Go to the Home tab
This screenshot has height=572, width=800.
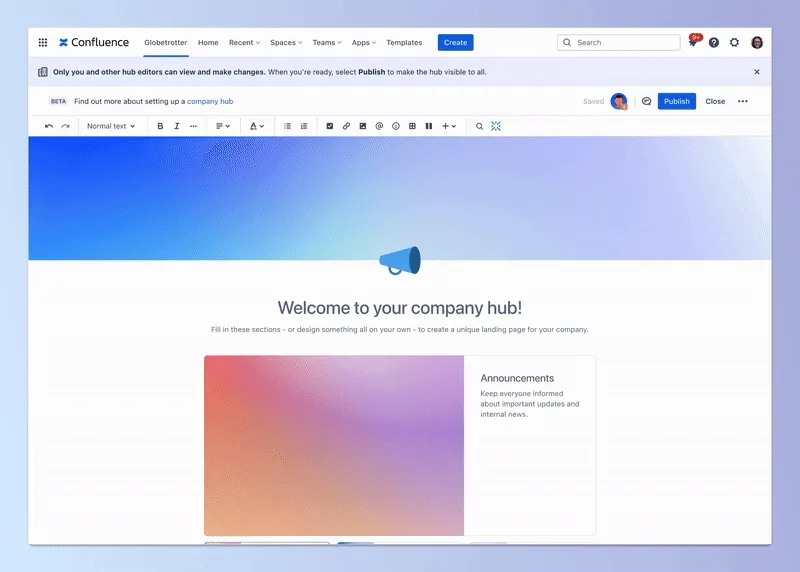click(x=208, y=42)
